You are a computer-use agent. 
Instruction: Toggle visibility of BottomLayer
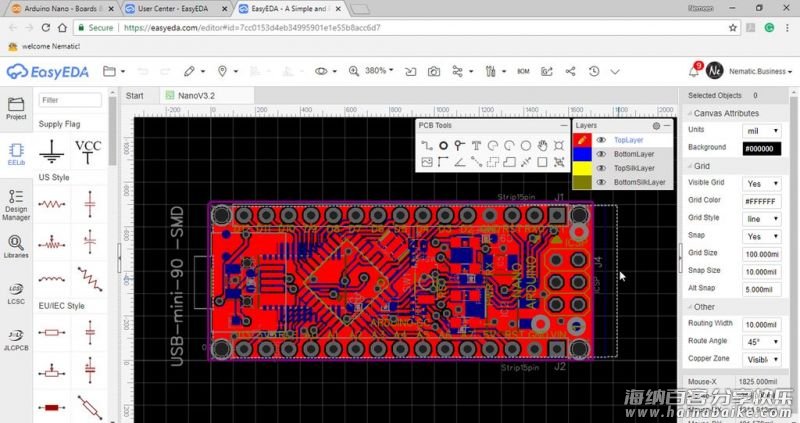(x=601, y=154)
